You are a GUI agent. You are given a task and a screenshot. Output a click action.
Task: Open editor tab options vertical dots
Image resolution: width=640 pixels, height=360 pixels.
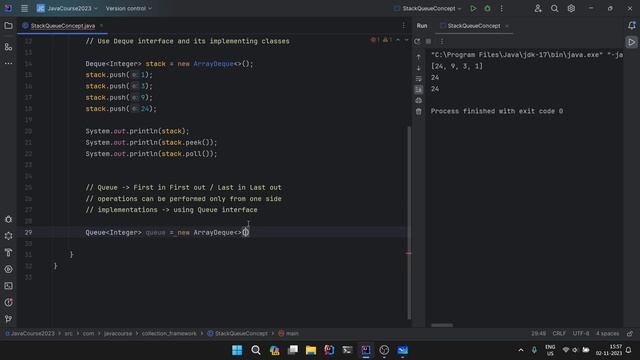(x=404, y=26)
